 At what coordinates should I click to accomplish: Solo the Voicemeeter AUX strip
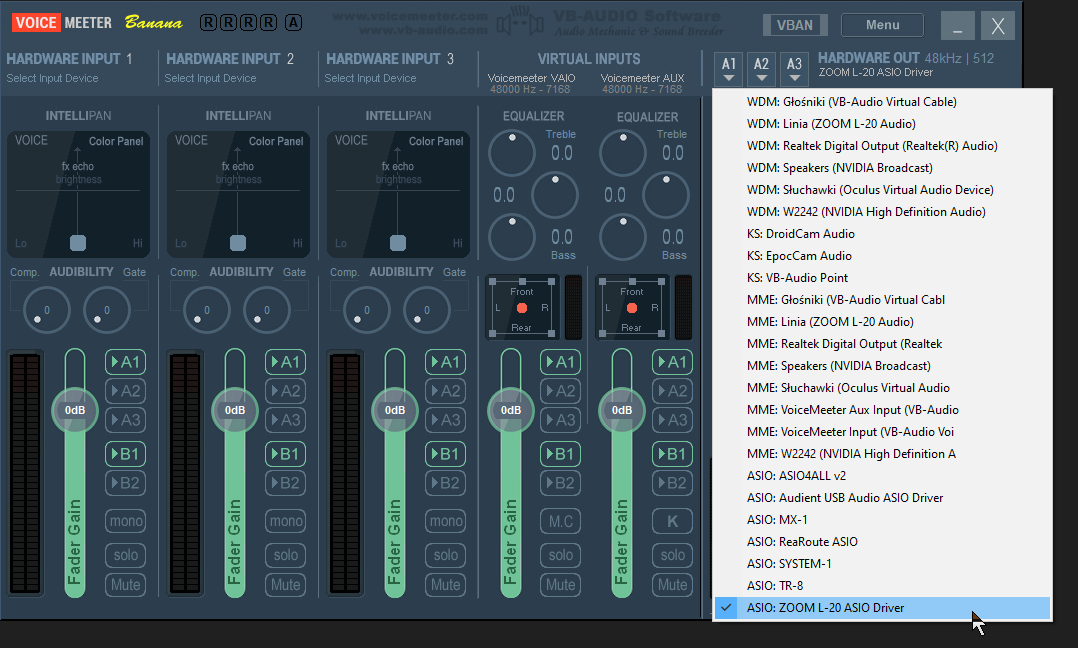point(672,555)
